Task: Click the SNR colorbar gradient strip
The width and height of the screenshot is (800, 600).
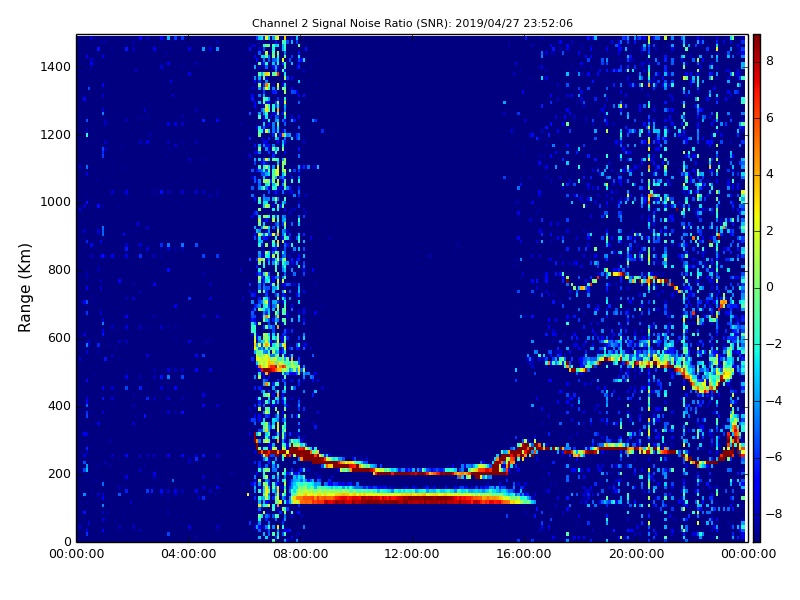Action: 757,288
